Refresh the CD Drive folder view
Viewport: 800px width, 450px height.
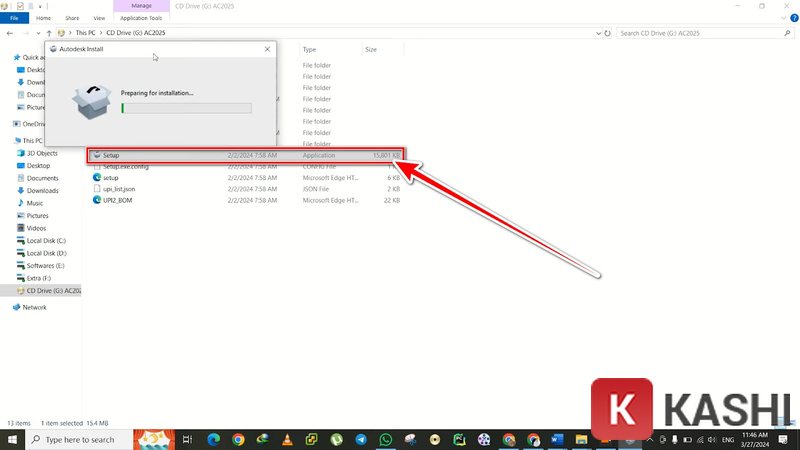point(607,33)
